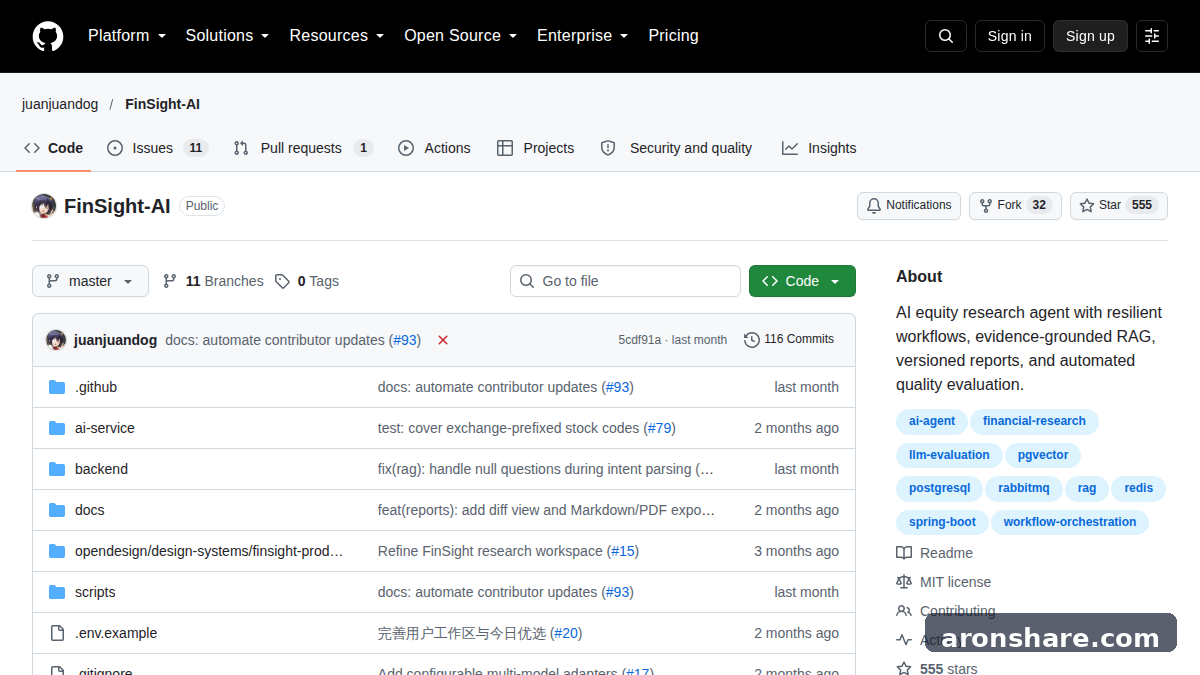Switch to the Issues tab
Screen dimensions: 1200x675
(x=157, y=148)
